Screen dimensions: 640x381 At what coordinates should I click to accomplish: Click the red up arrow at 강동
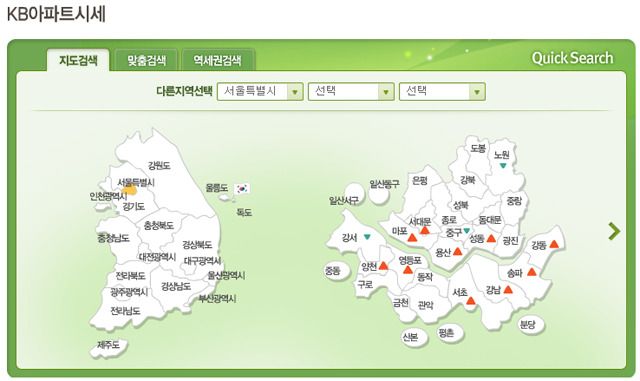(554, 244)
